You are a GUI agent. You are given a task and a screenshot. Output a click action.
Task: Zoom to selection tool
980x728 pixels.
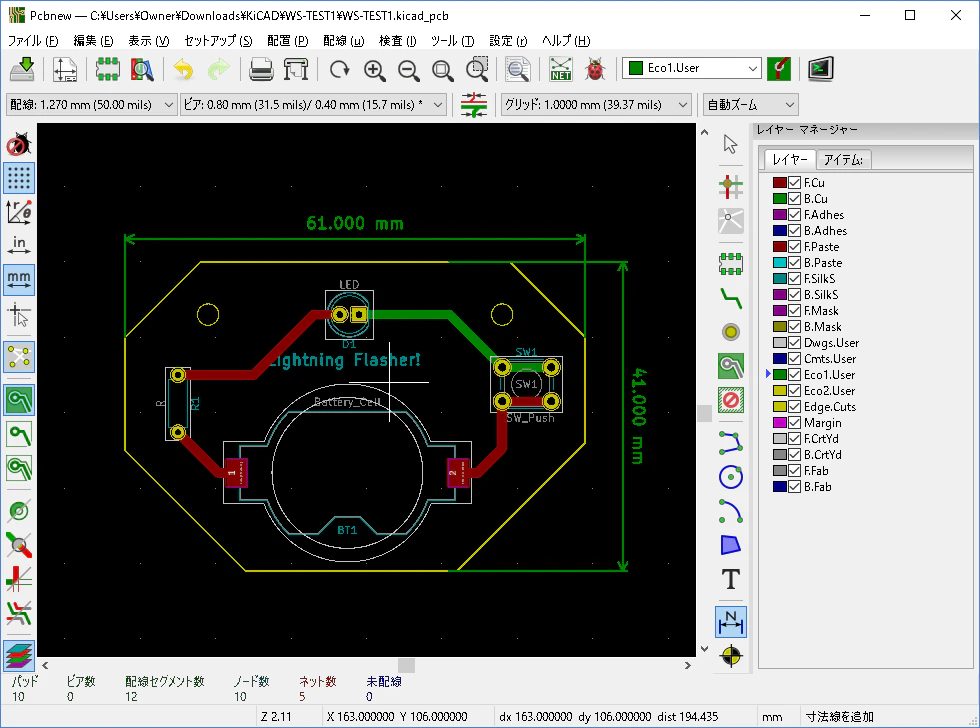pyautogui.click(x=478, y=69)
